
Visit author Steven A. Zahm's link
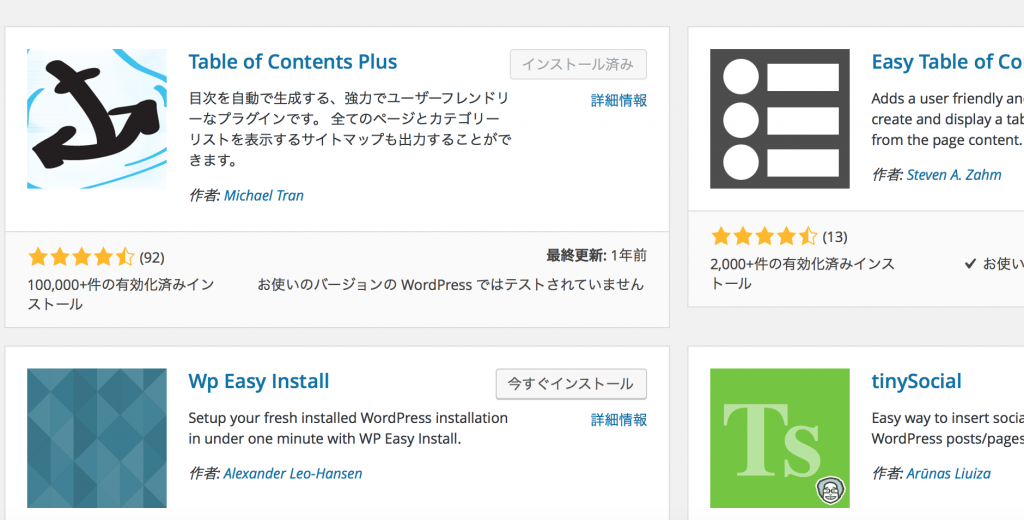[953, 175]
